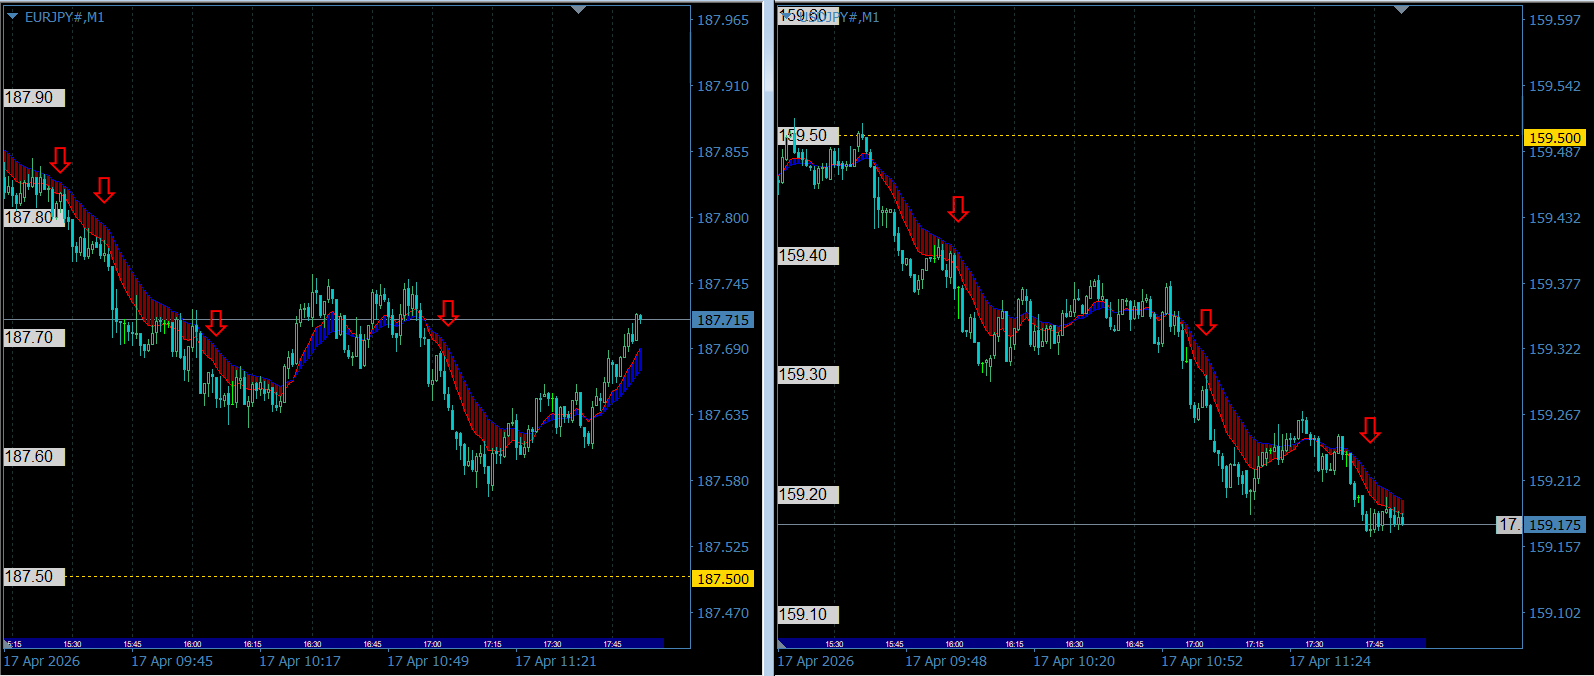Select red down arrow near 159.432 level
1594x676 pixels.
(958, 209)
